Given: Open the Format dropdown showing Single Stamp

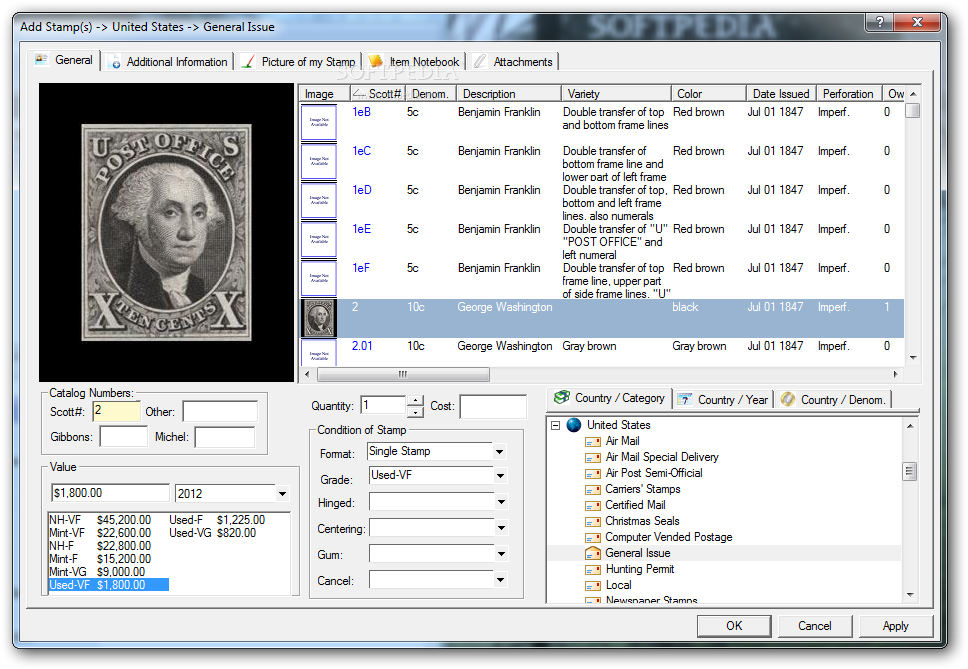Looking at the screenshot, I should 499,452.
